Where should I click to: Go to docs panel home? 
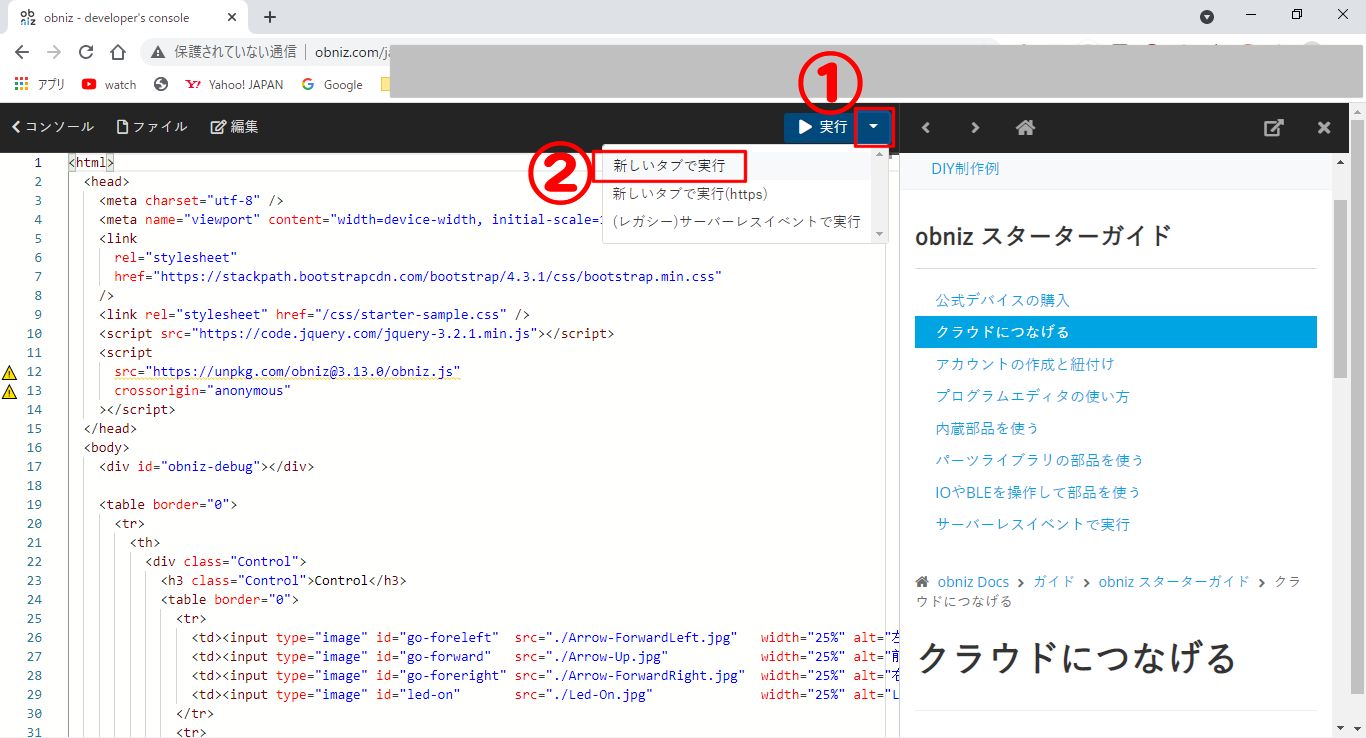tap(1025, 127)
